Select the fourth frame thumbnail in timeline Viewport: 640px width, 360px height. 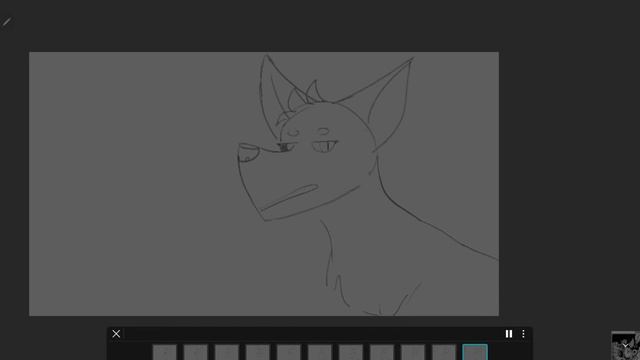click(258, 352)
